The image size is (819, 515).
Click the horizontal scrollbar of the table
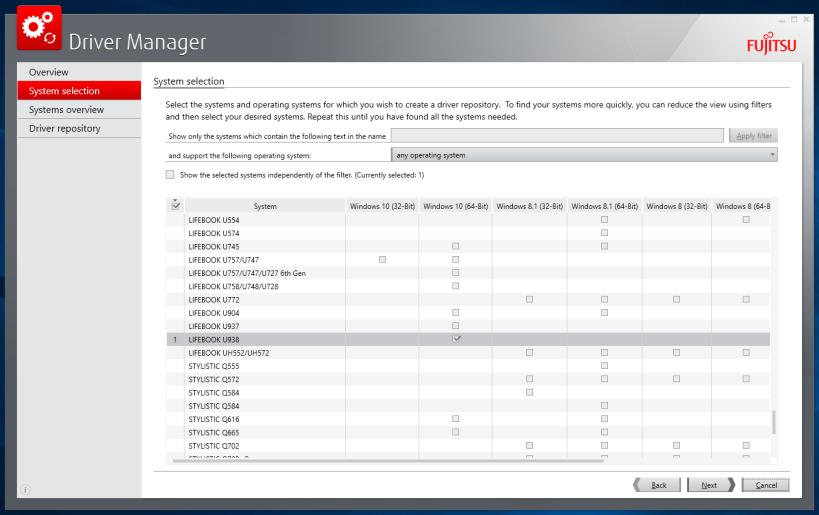click(388, 461)
